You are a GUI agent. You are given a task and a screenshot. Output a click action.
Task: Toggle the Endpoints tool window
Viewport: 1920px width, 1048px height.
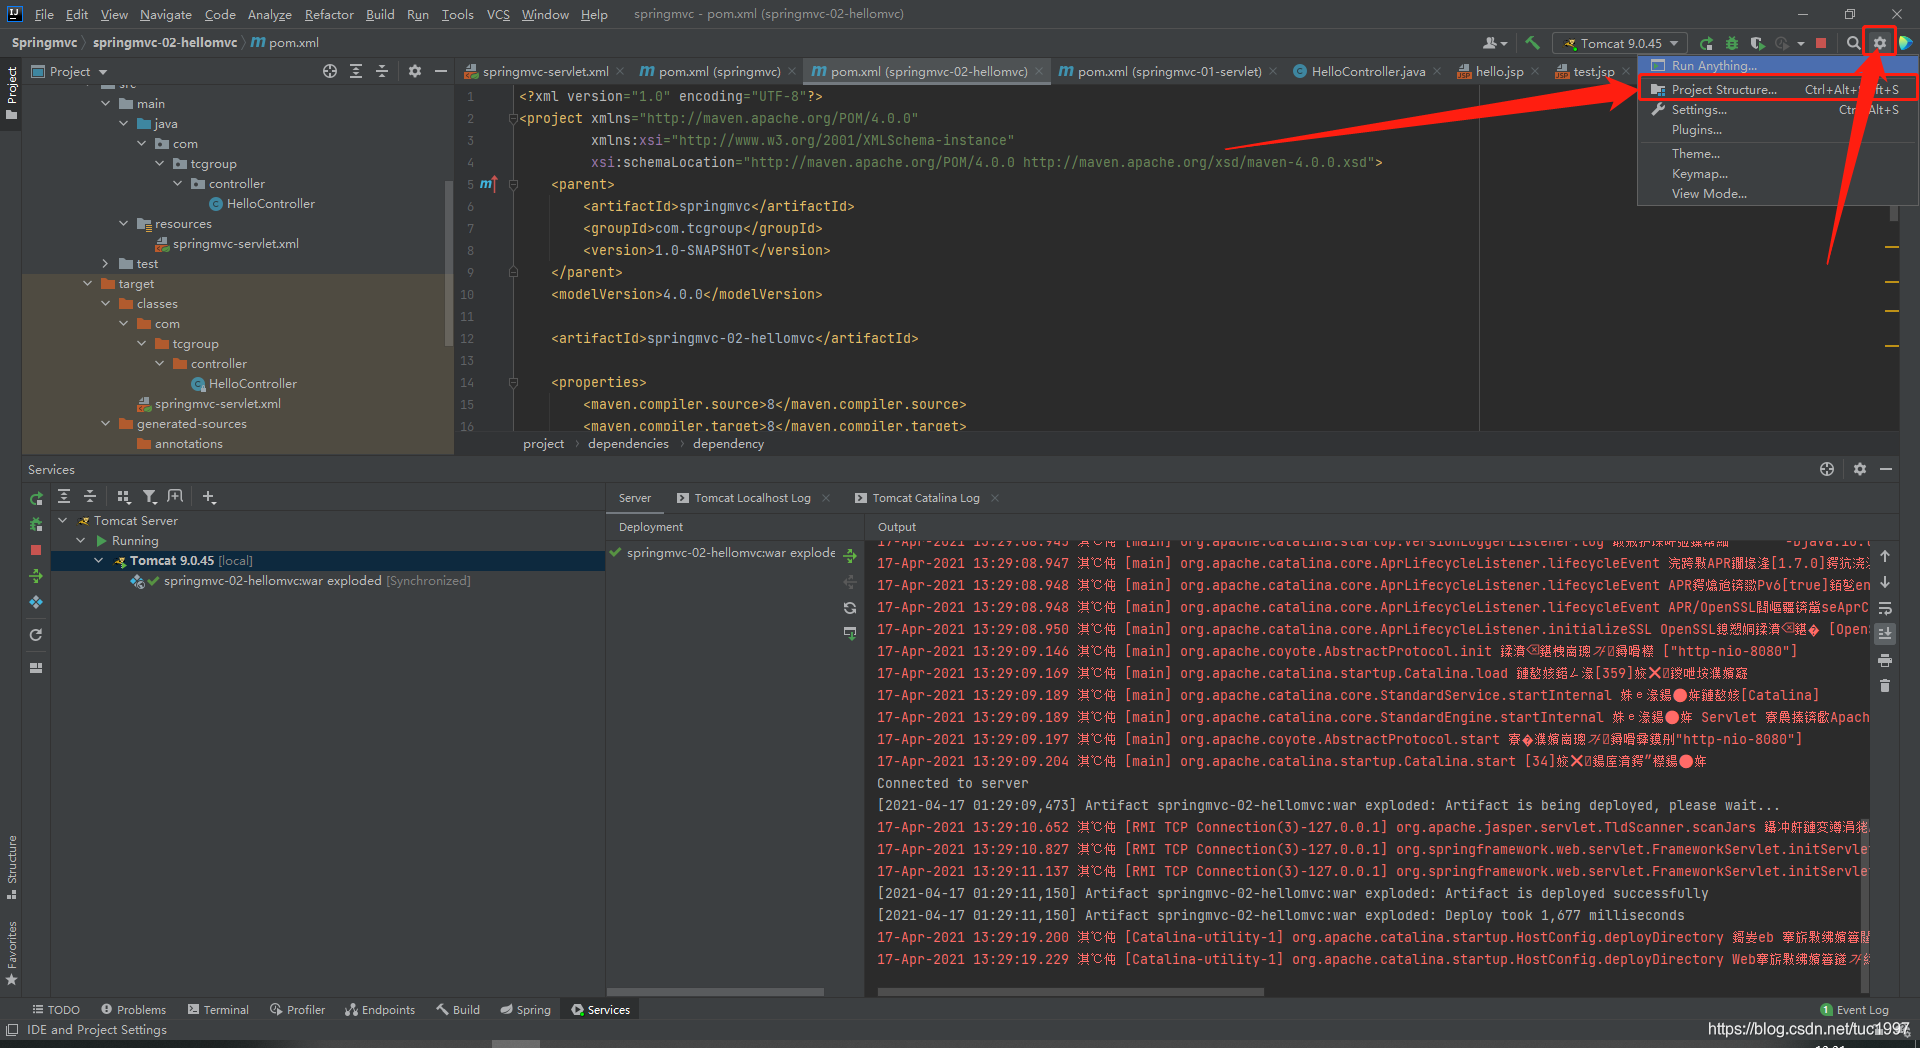pos(380,1010)
